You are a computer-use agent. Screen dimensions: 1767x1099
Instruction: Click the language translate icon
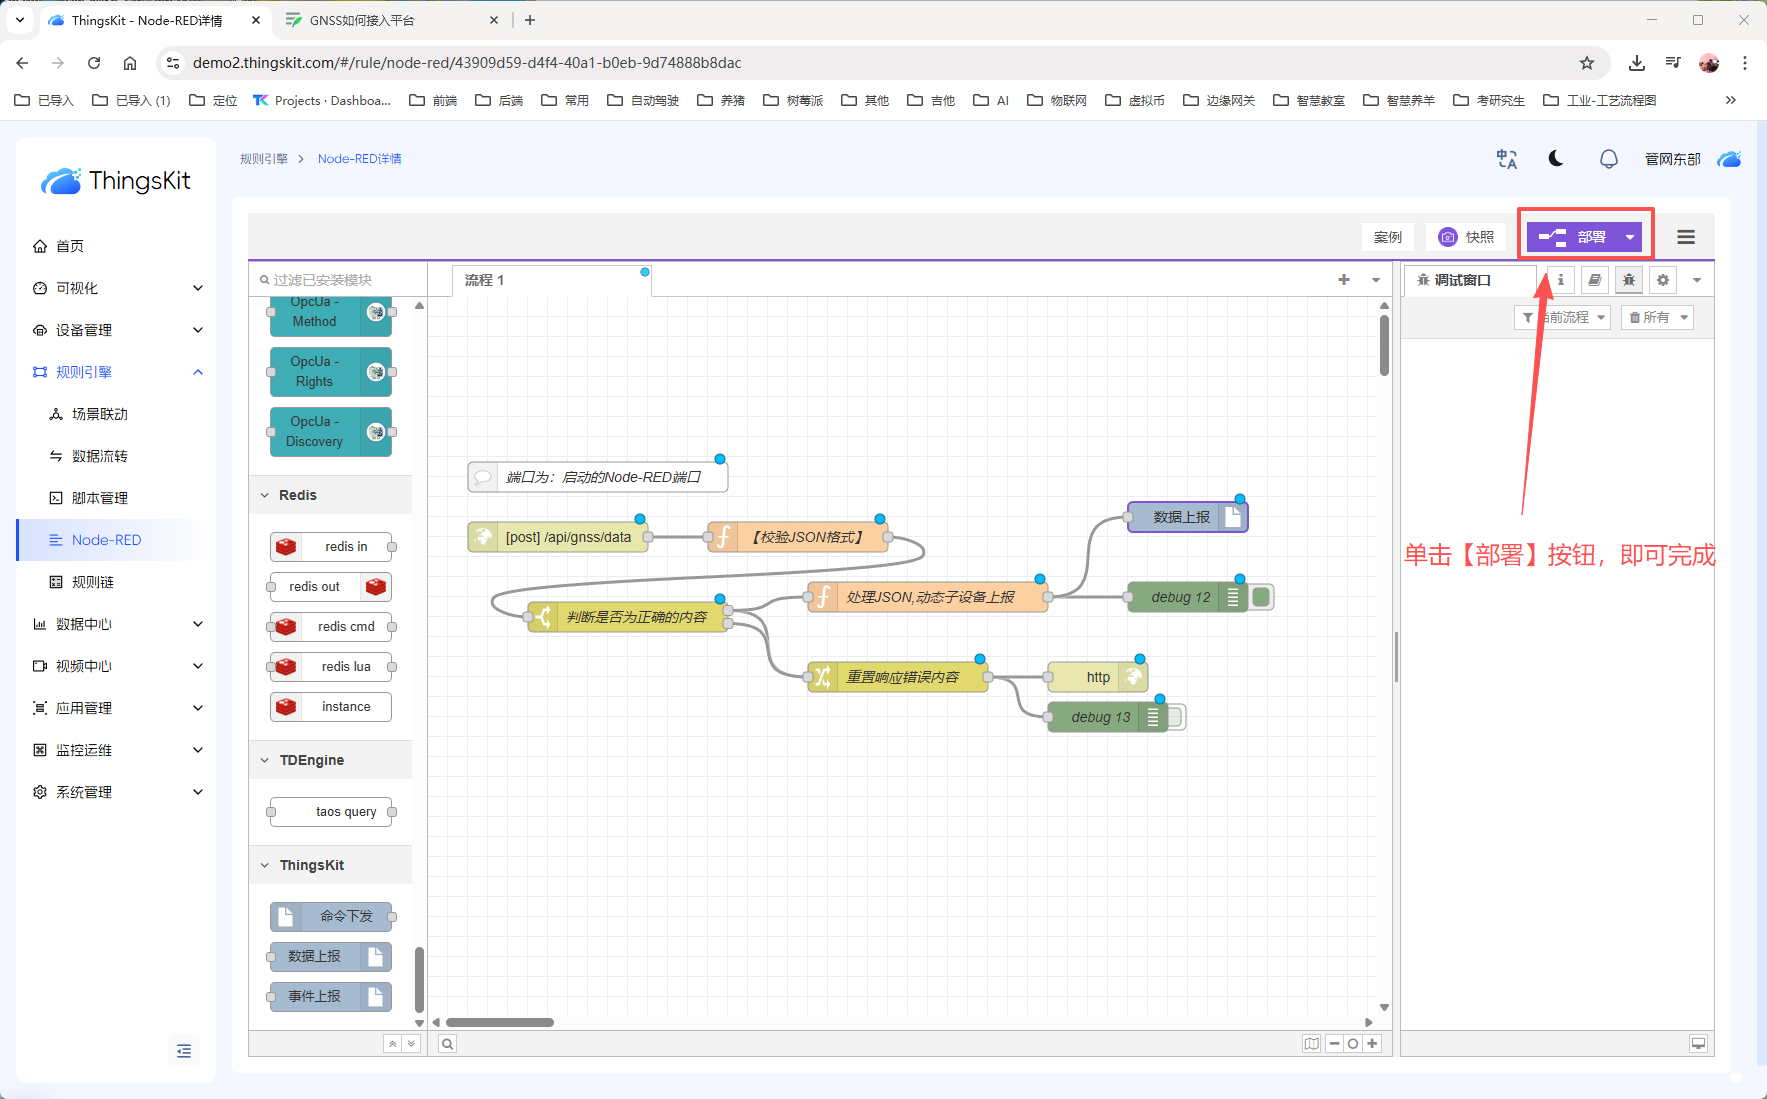1506,159
